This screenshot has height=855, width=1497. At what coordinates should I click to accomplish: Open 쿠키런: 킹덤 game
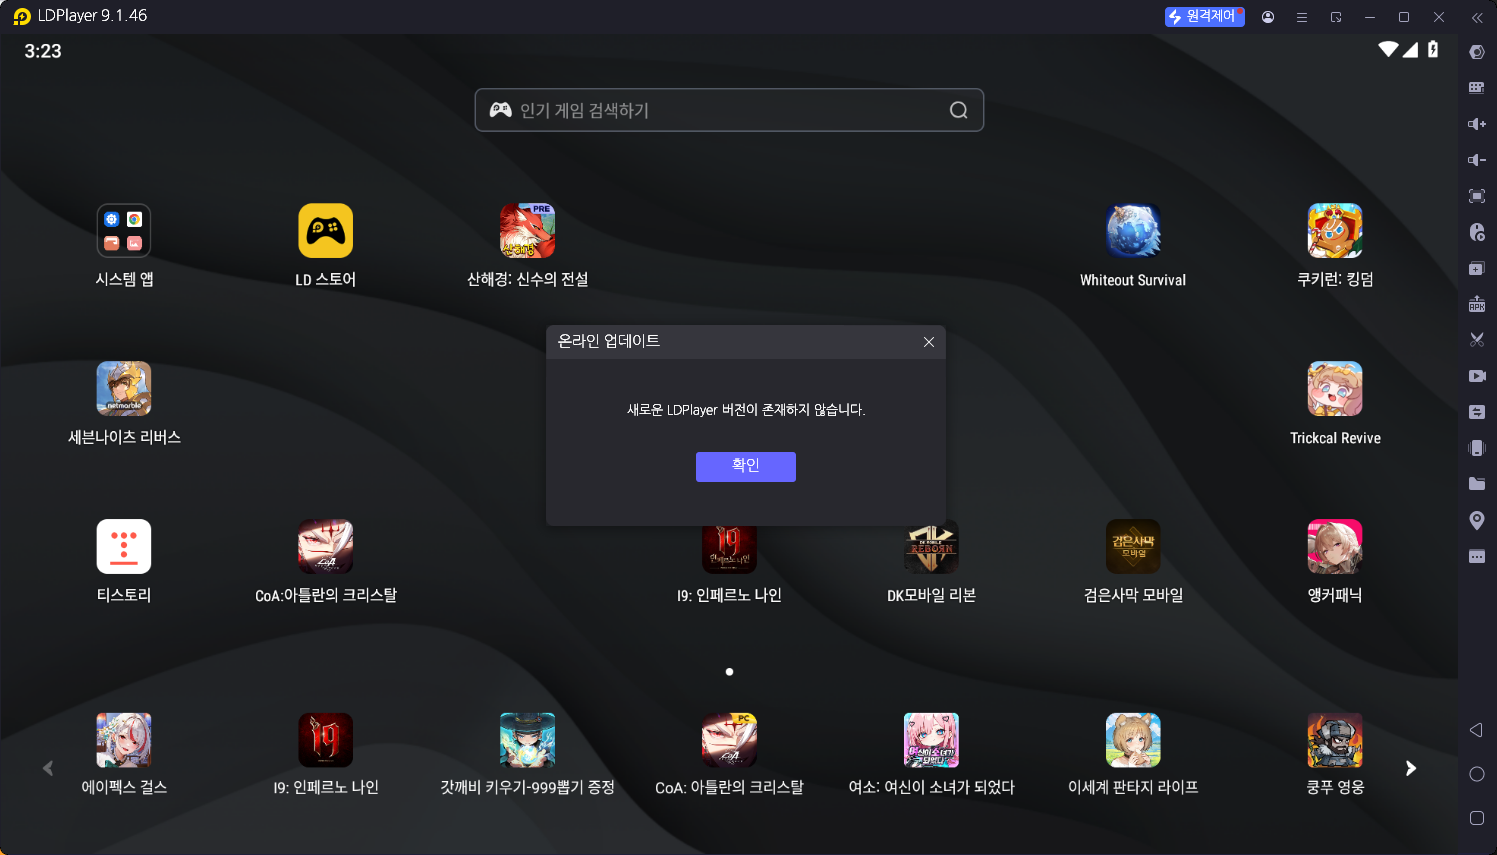pos(1335,231)
